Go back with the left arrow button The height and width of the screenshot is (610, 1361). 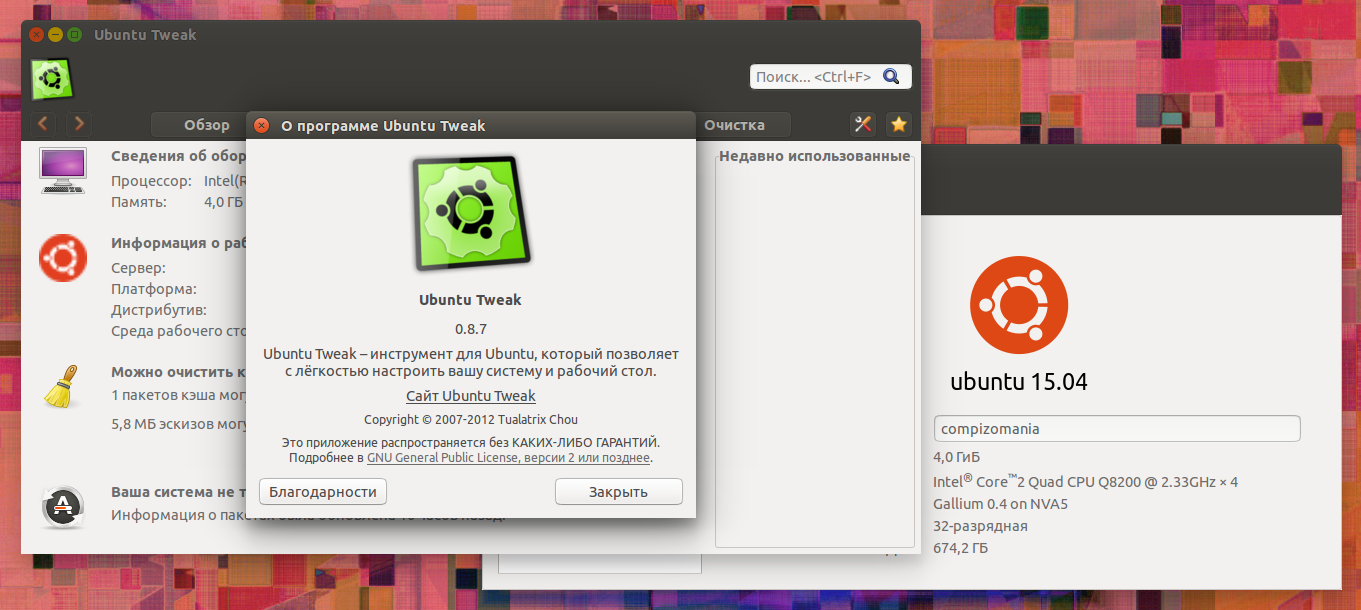(43, 124)
